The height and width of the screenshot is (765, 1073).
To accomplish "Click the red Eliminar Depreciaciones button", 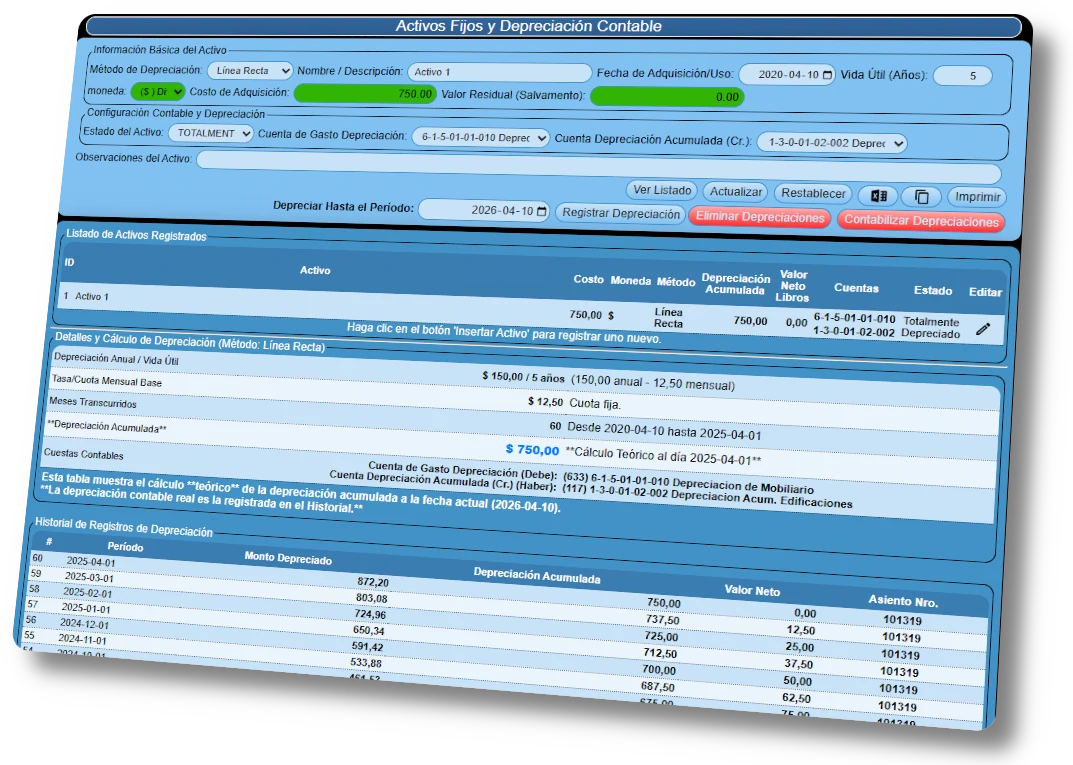I will tap(759, 217).
